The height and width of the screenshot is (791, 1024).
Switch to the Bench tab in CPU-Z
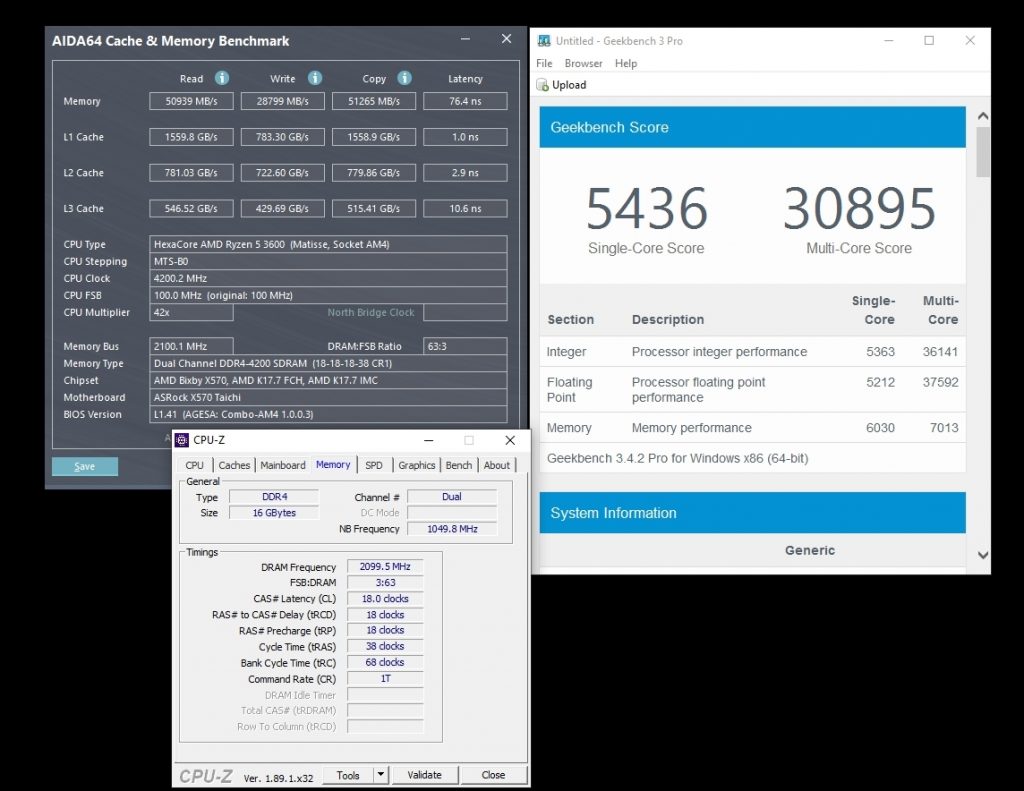pyautogui.click(x=458, y=465)
